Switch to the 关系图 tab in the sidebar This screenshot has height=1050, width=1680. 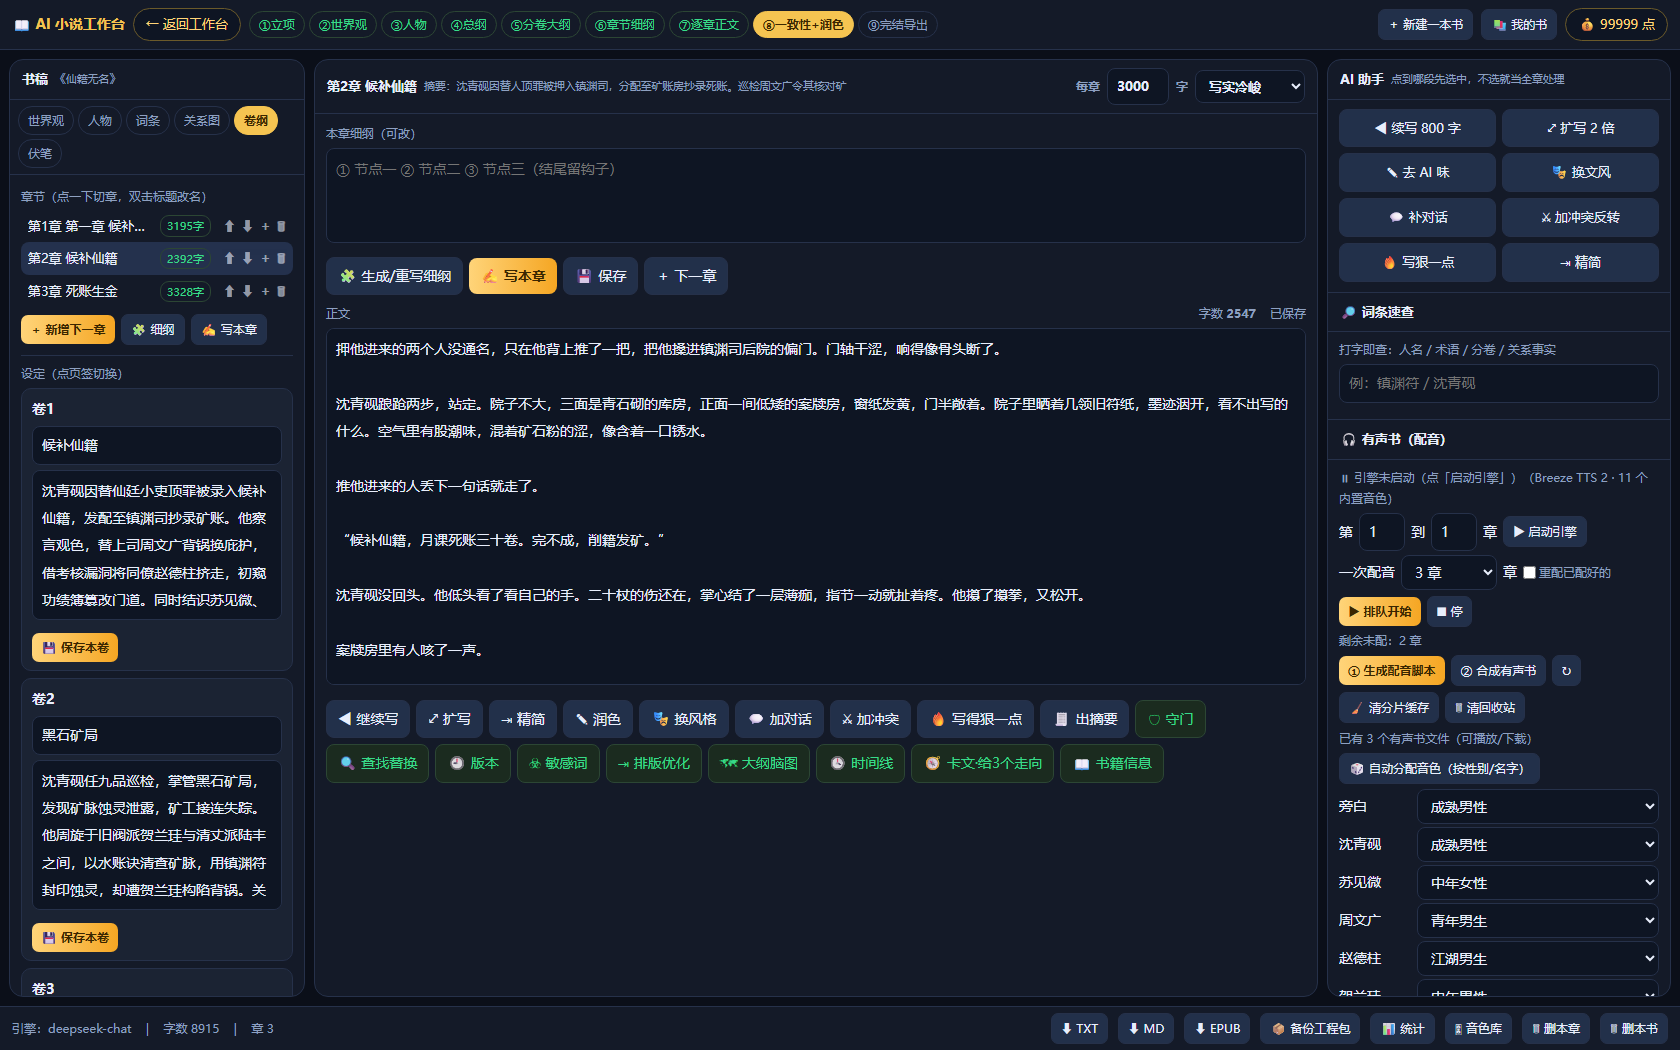(202, 120)
